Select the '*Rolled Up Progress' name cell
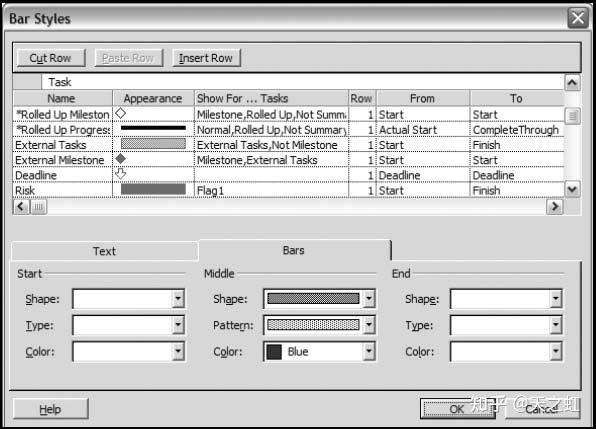 click(x=63, y=130)
